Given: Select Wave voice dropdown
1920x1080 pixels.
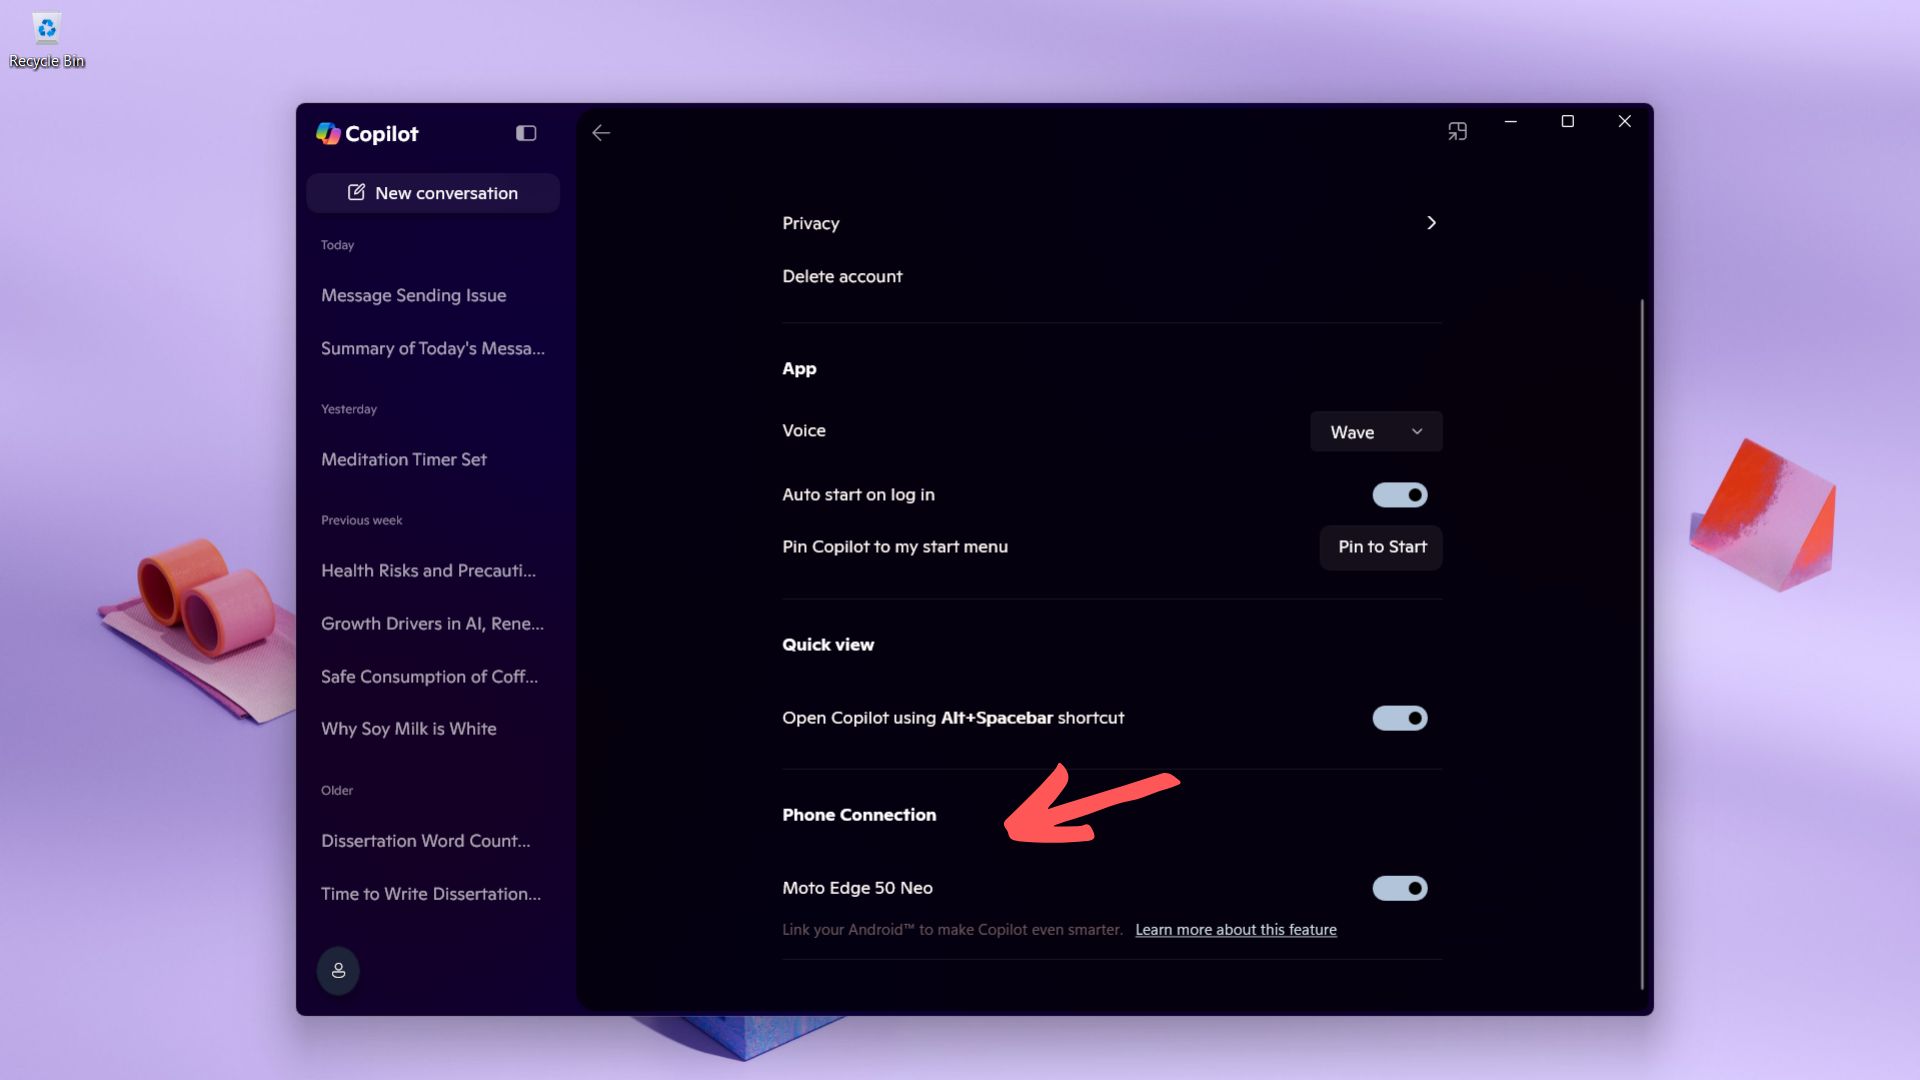Looking at the screenshot, I should point(1375,431).
